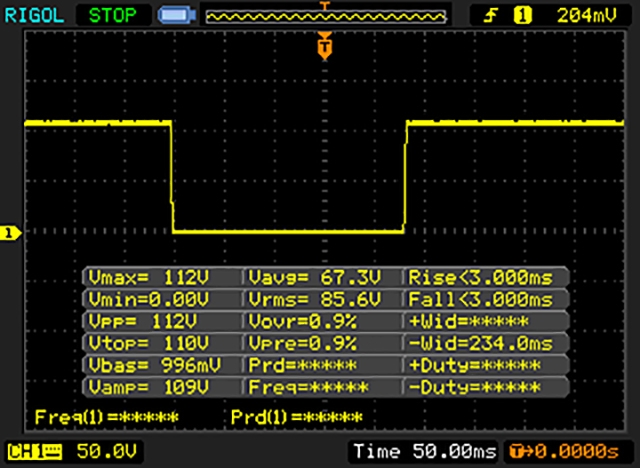Screen dimensions: 640x468
Task: Click the rising edge trigger icon
Action: click(x=491, y=16)
